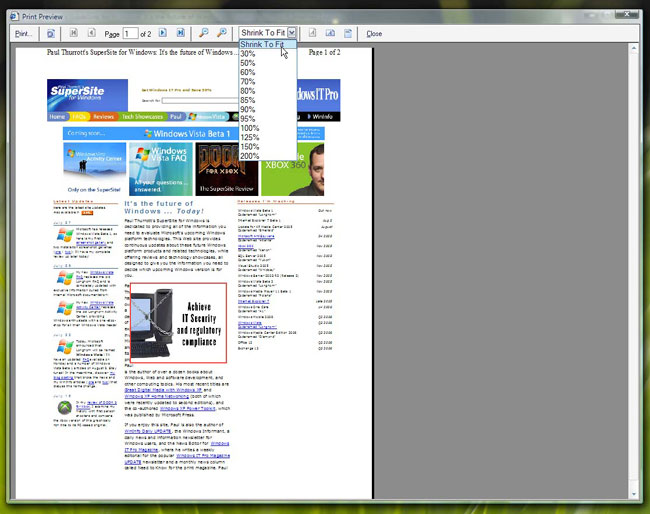Open Page Setup icon beside Print
This screenshot has width=650, height=514.
click(x=51, y=33)
